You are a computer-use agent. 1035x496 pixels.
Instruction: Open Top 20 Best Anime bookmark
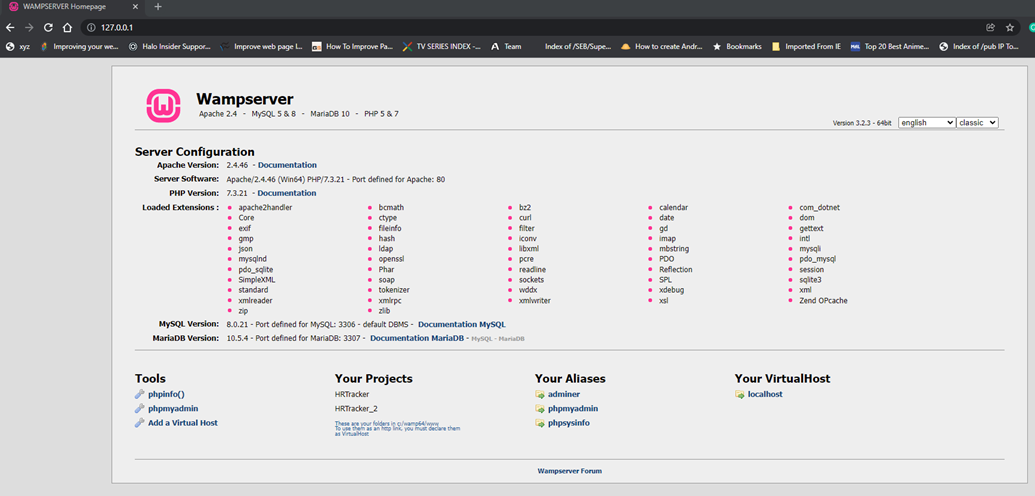[890, 47]
